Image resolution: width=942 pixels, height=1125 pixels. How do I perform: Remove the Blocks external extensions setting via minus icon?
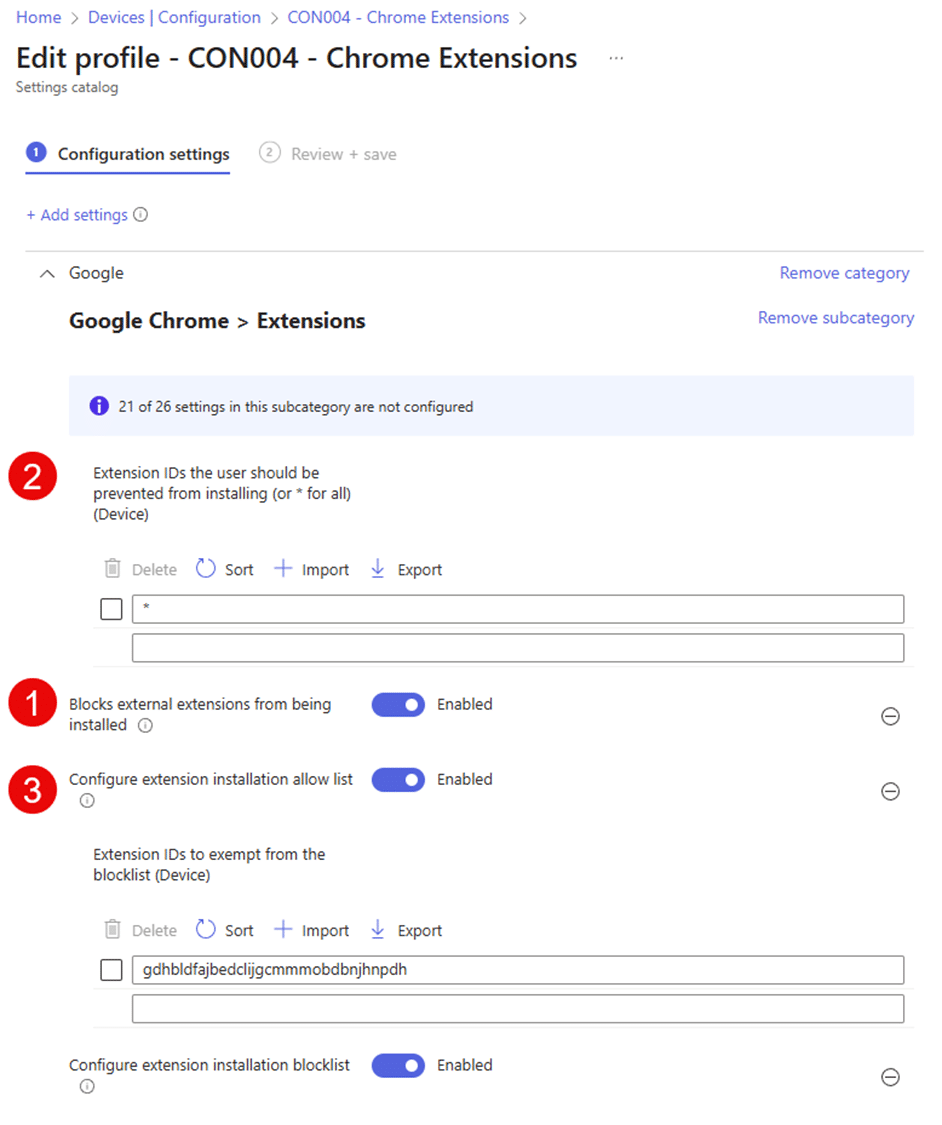(890, 716)
